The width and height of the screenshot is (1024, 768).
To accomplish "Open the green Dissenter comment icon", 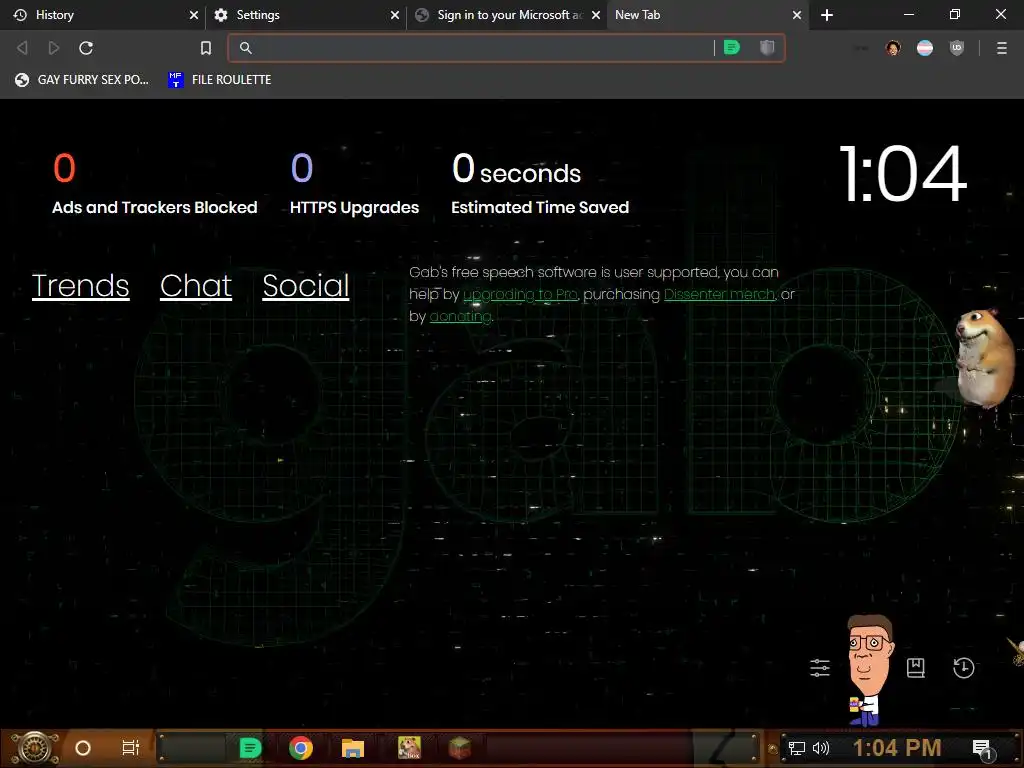I will [732, 48].
